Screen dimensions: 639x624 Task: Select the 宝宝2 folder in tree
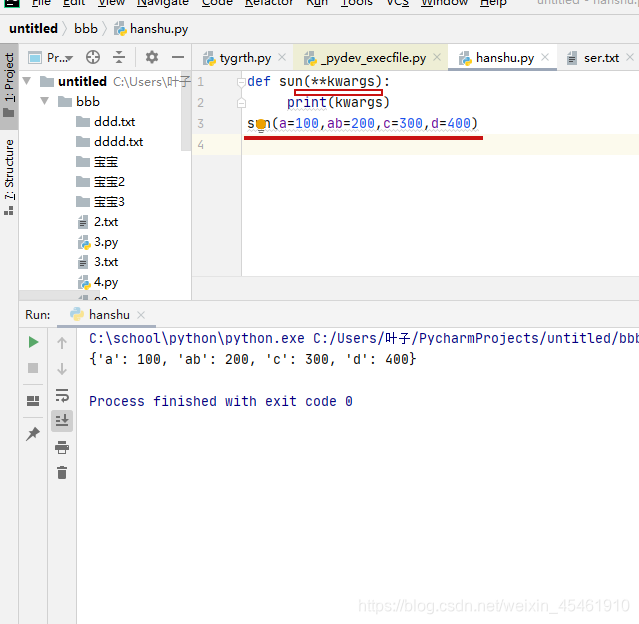click(100, 181)
